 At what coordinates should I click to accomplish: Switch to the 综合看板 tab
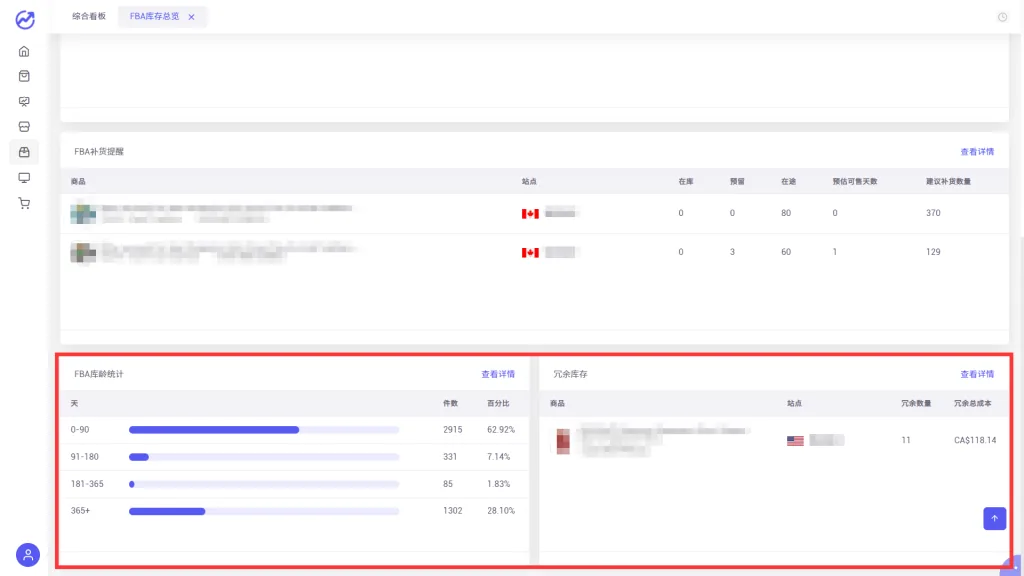pyautogui.click(x=89, y=16)
